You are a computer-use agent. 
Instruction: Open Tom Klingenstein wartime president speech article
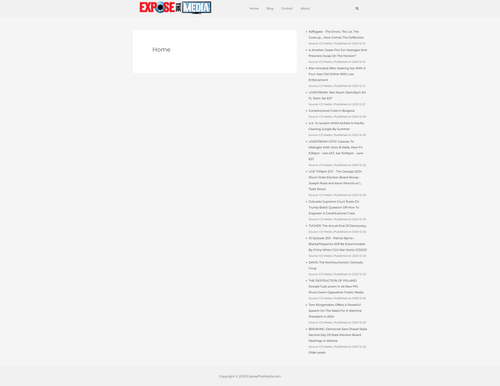(335, 311)
